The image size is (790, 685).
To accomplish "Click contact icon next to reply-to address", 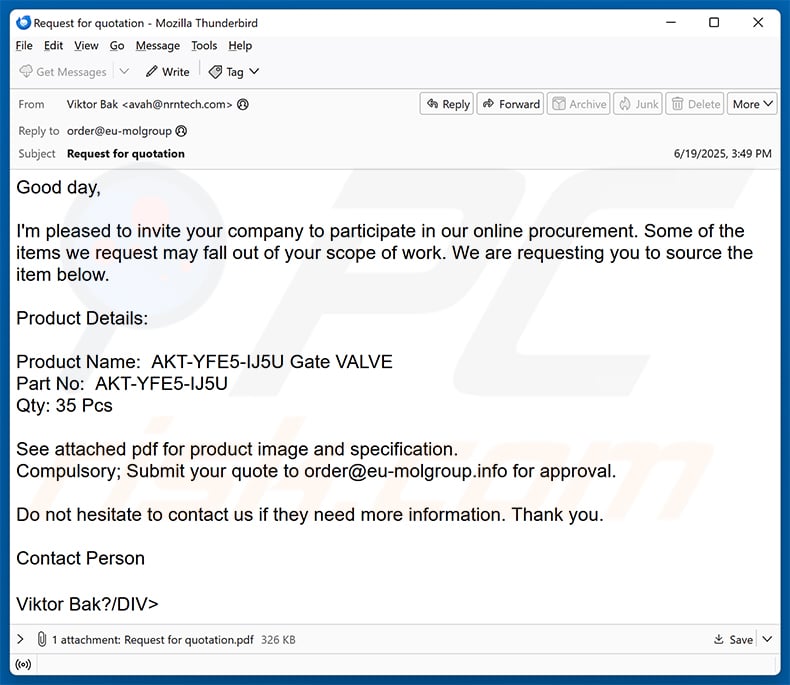I will (181, 131).
